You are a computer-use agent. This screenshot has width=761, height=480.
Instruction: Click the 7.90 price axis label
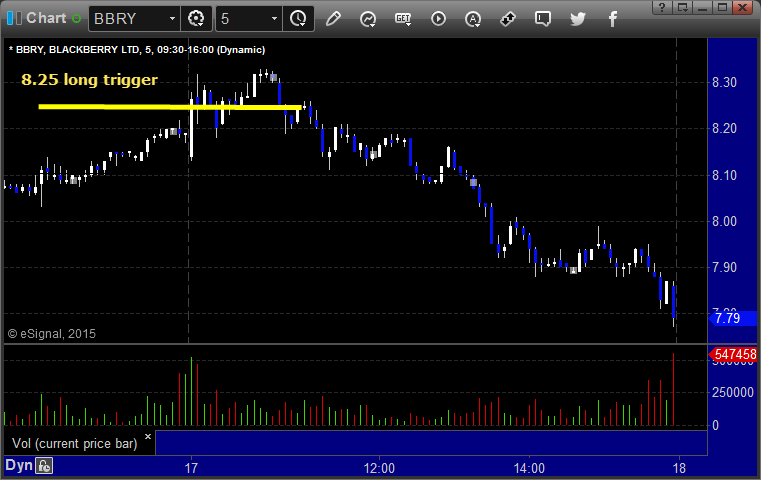(x=724, y=267)
